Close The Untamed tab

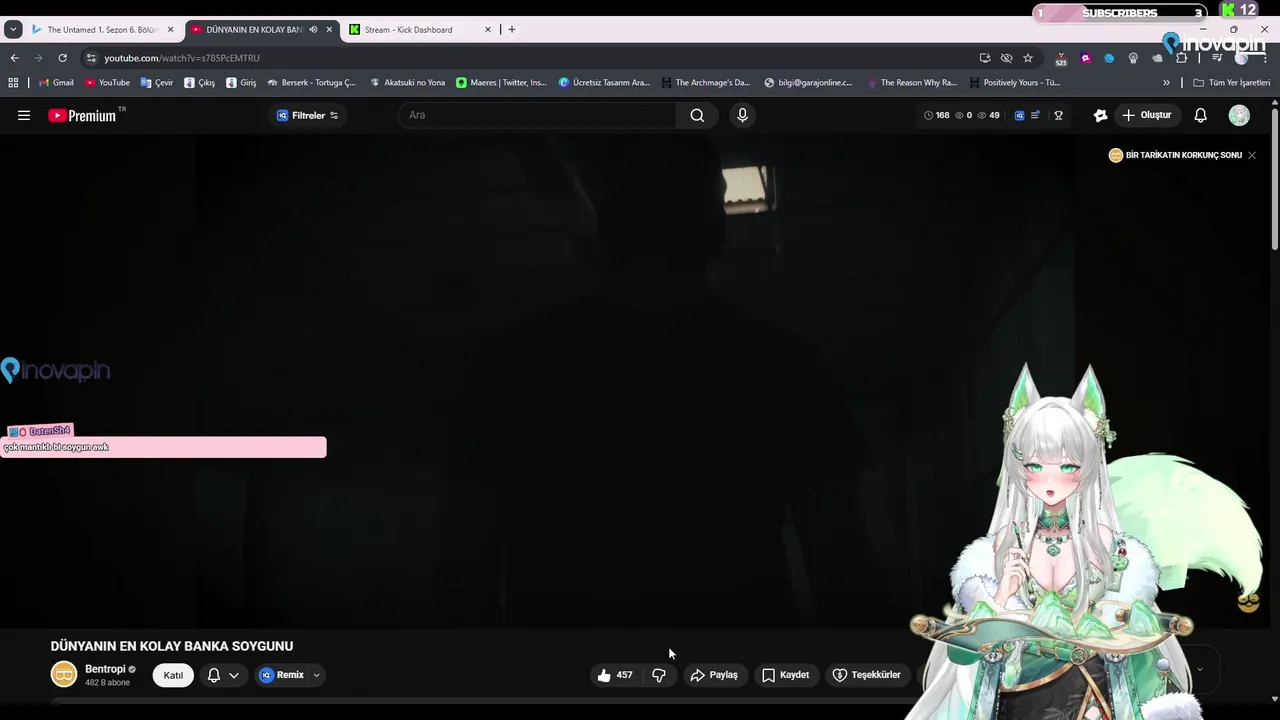click(x=170, y=29)
